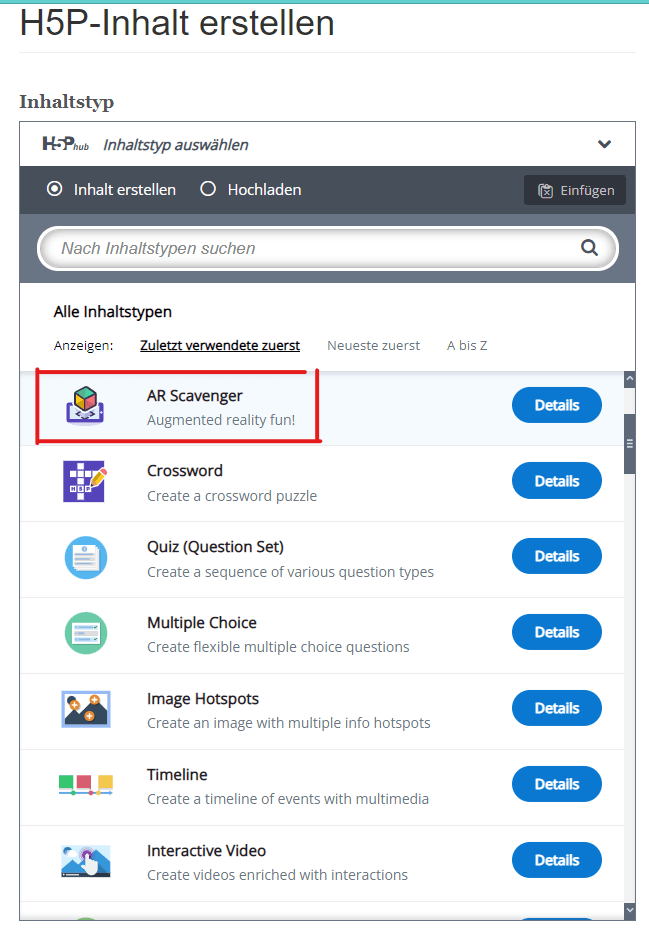Click the Image Hotspots icon
This screenshot has height=940, width=649.
tap(86, 709)
